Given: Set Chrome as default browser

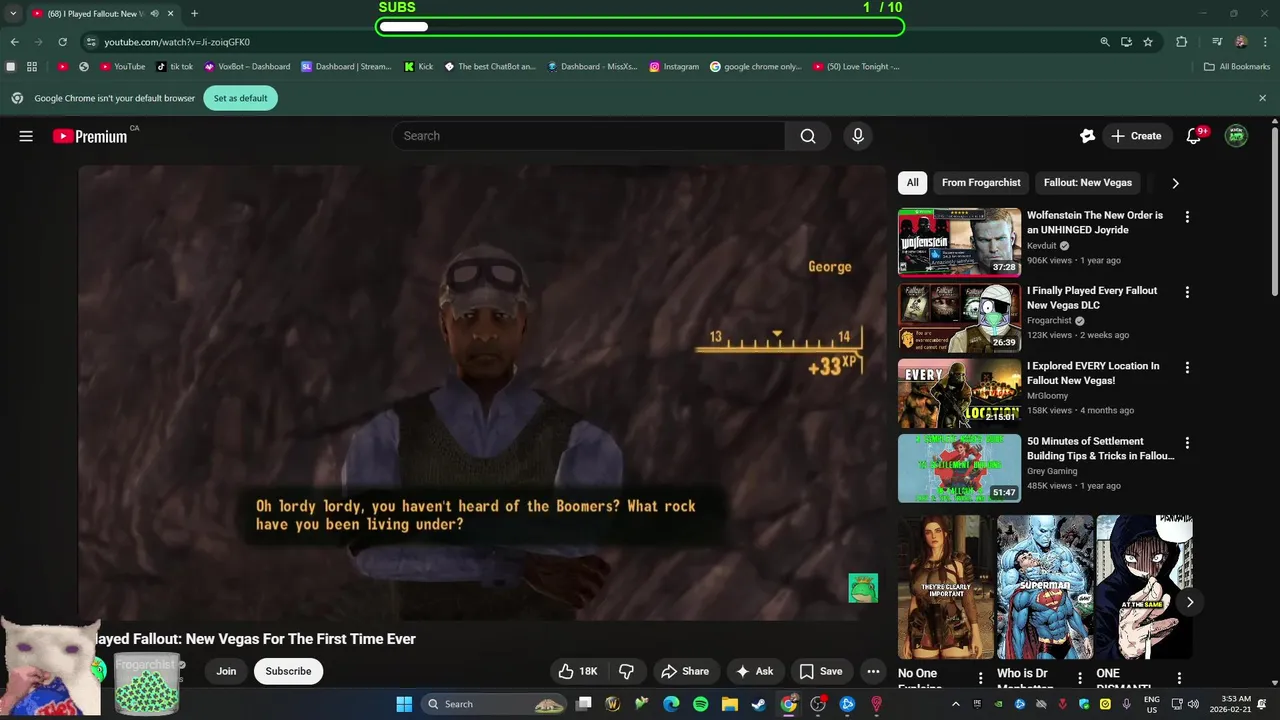Looking at the screenshot, I should coord(240,98).
